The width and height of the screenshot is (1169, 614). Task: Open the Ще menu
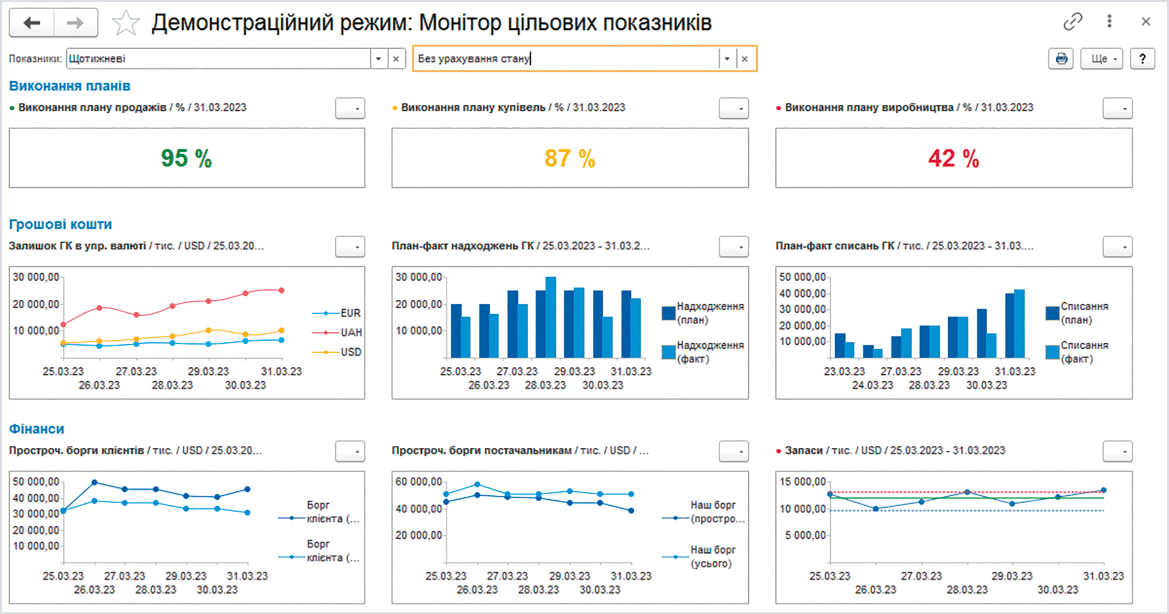pos(1102,58)
